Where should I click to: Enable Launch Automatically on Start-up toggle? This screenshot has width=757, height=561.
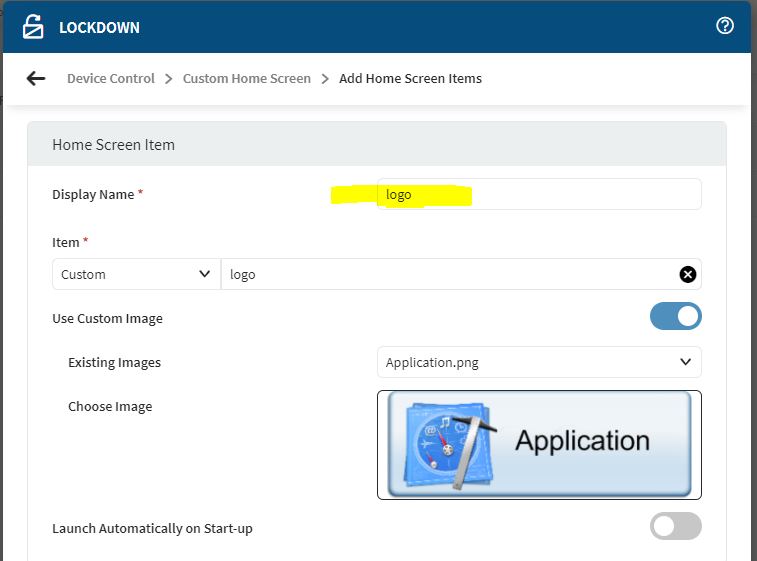pyautogui.click(x=676, y=526)
